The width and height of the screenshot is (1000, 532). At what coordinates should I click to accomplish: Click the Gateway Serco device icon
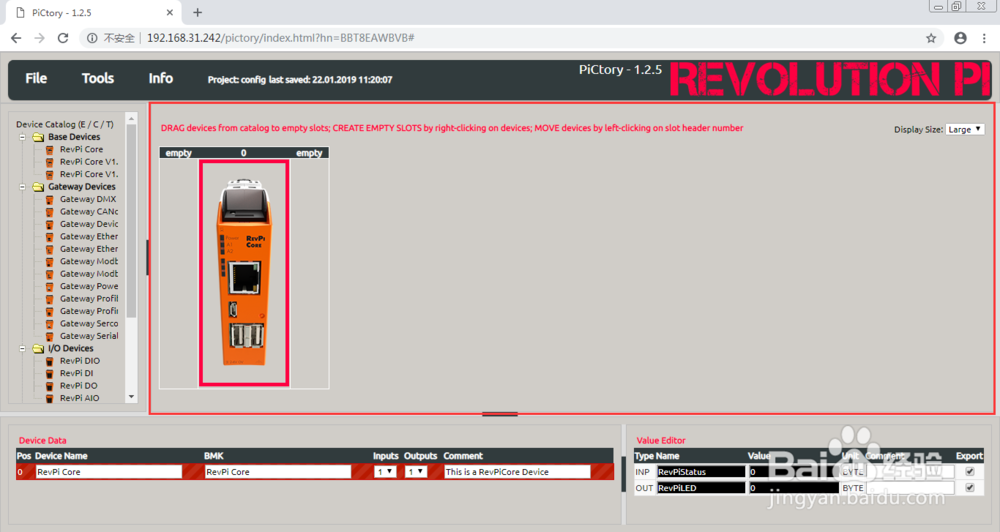coord(50,324)
